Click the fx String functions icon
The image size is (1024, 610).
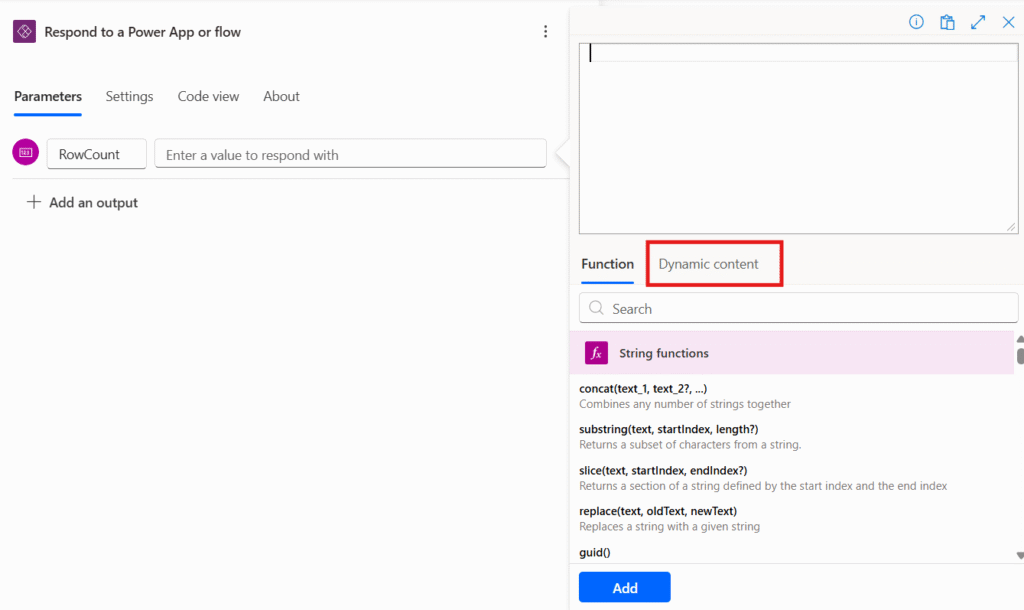pyautogui.click(x=595, y=352)
